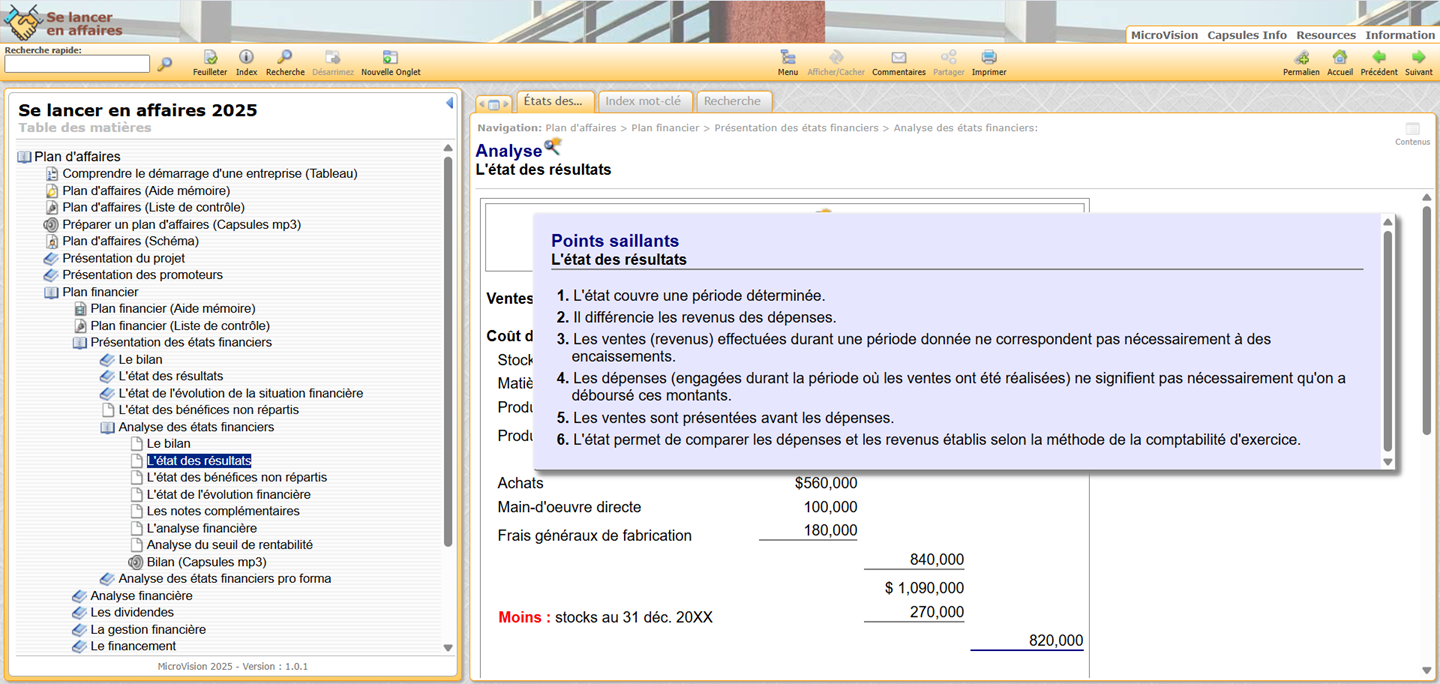1440x684 pixels.
Task: Open the Capsules Info menu
Action: 1246,35
